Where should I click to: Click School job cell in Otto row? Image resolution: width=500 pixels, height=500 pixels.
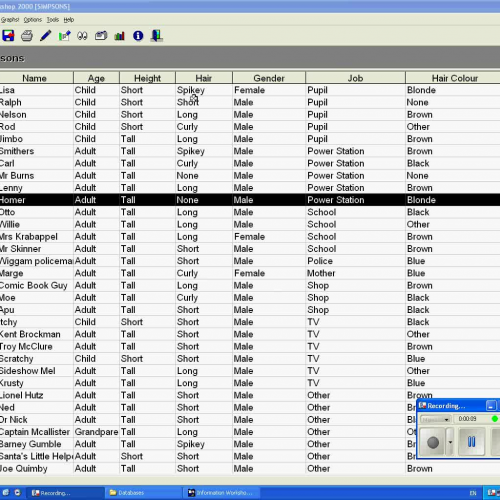(x=355, y=212)
